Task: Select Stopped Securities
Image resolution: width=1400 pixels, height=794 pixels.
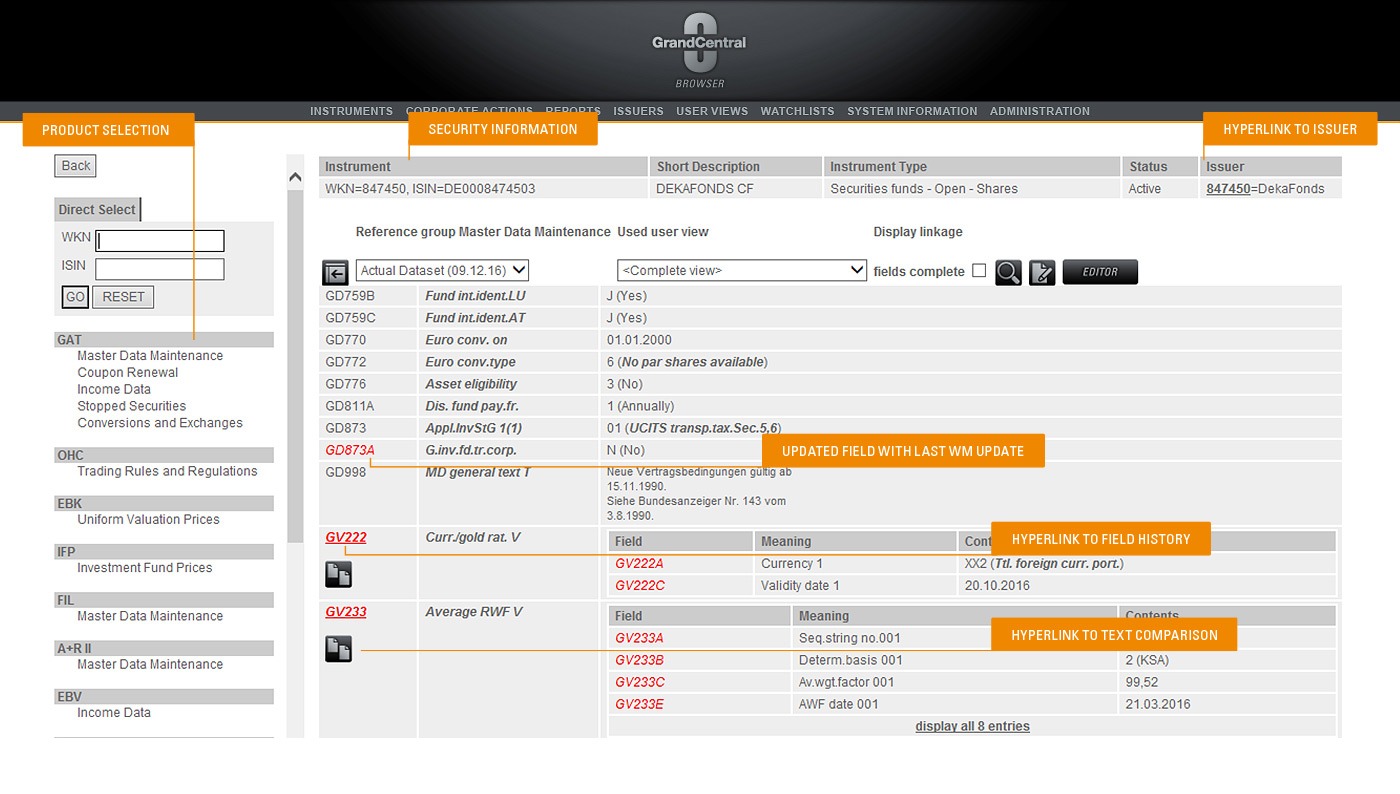Action: [132, 406]
